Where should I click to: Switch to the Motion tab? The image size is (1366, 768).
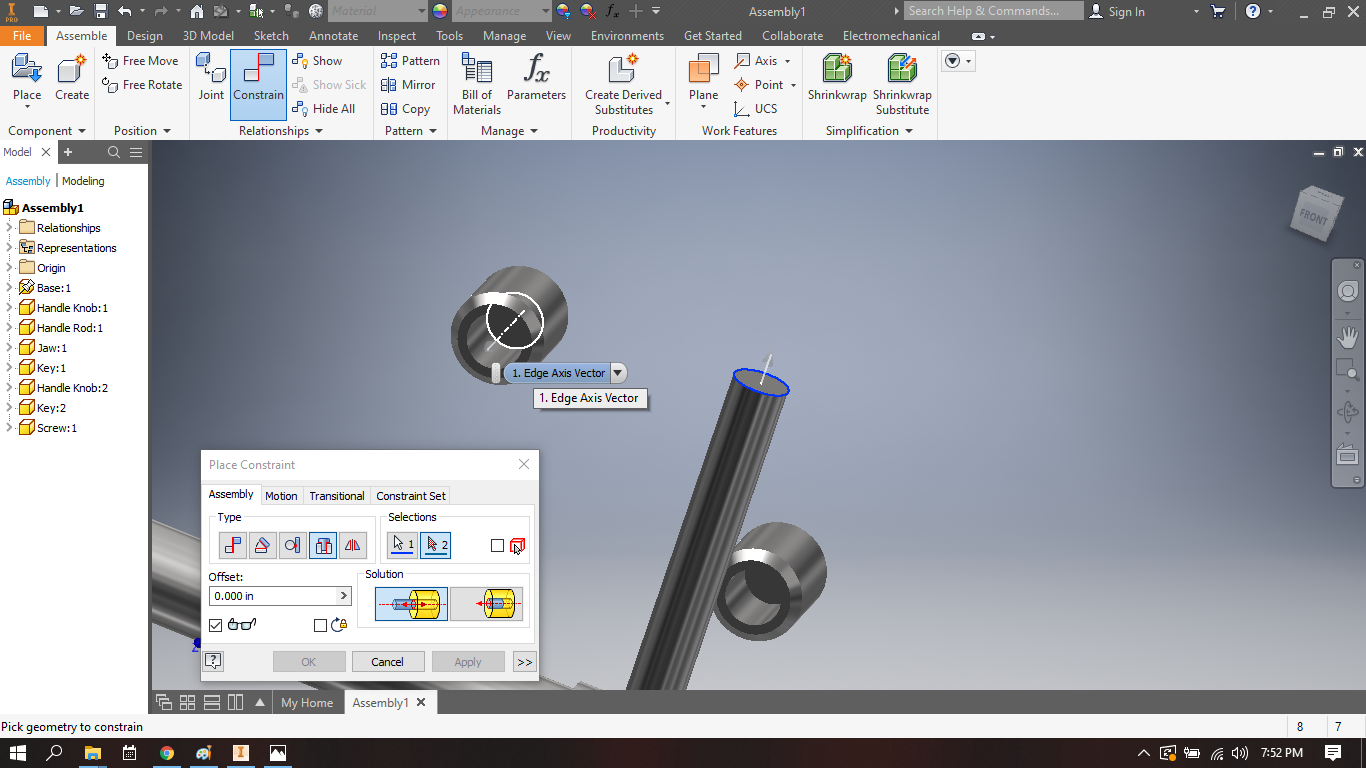click(281, 495)
